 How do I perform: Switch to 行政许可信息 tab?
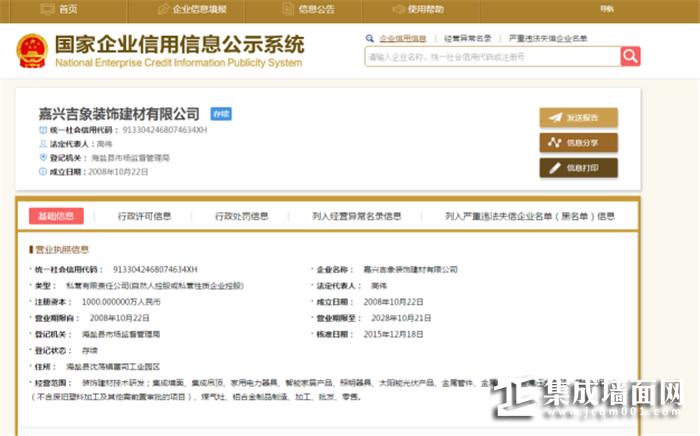point(144,216)
